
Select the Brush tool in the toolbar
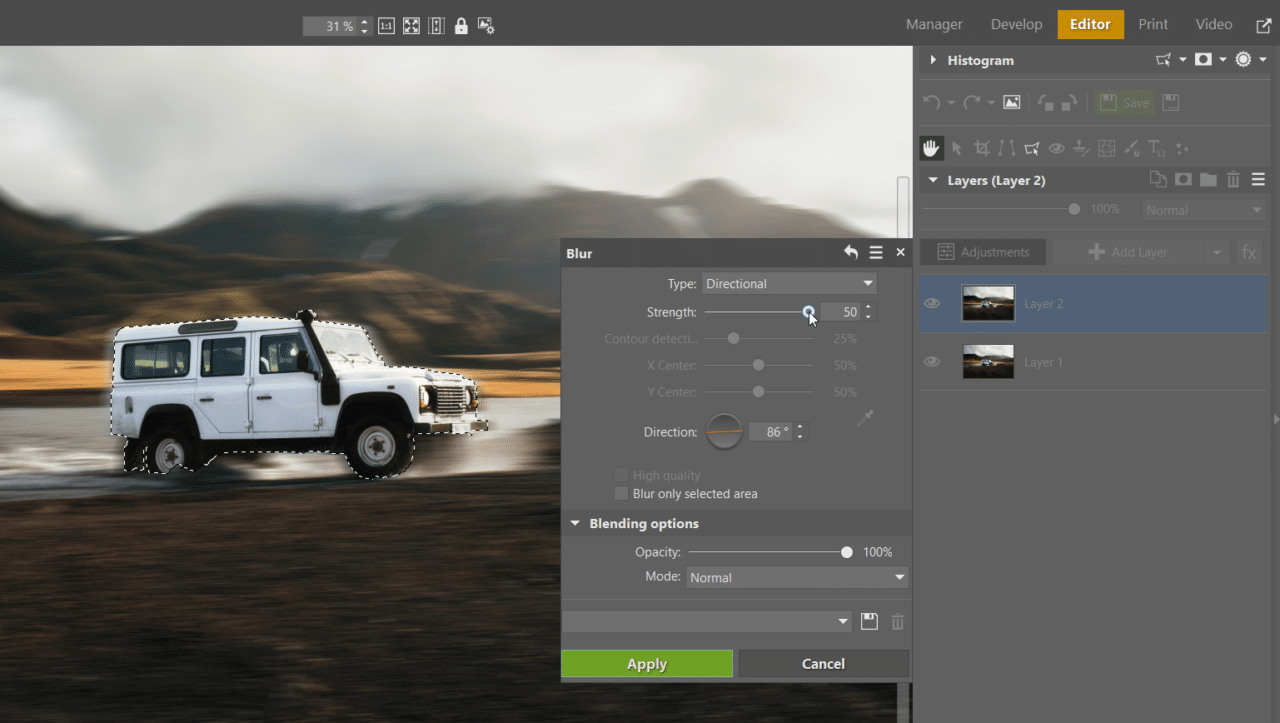pos(1131,148)
